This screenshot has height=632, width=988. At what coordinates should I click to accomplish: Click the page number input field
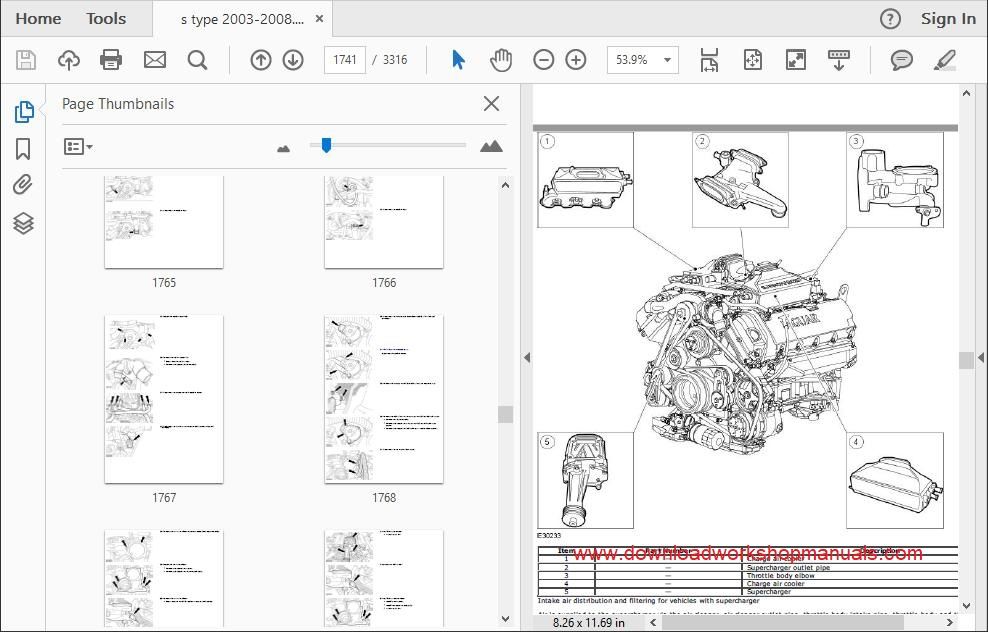coord(345,60)
